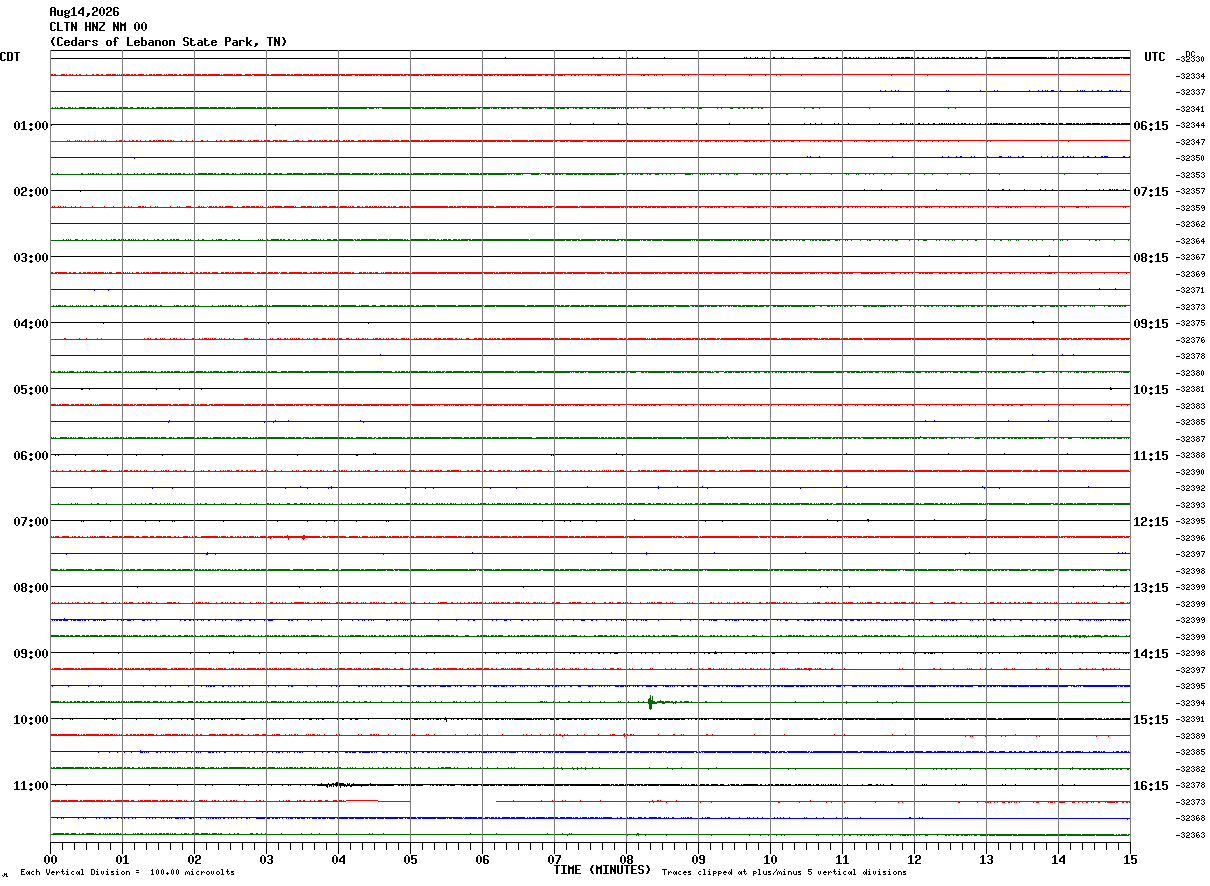The image size is (1210, 886).
Task: Click the vertical division microvolts note
Action: click(x=127, y=872)
